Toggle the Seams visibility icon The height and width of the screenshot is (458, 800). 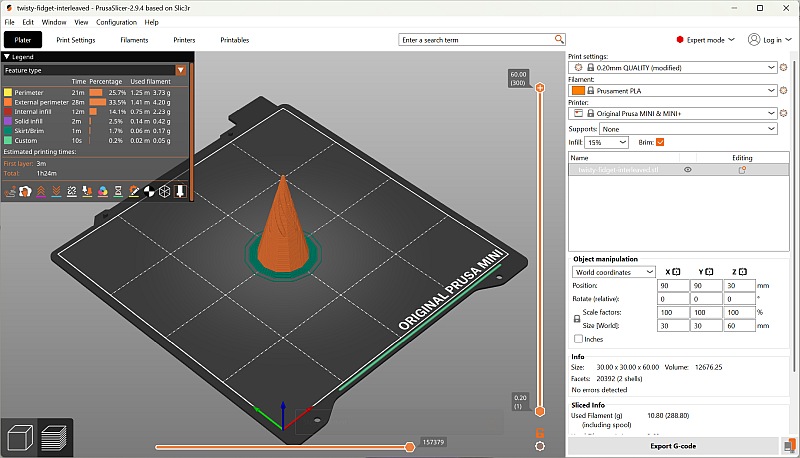tap(72, 191)
